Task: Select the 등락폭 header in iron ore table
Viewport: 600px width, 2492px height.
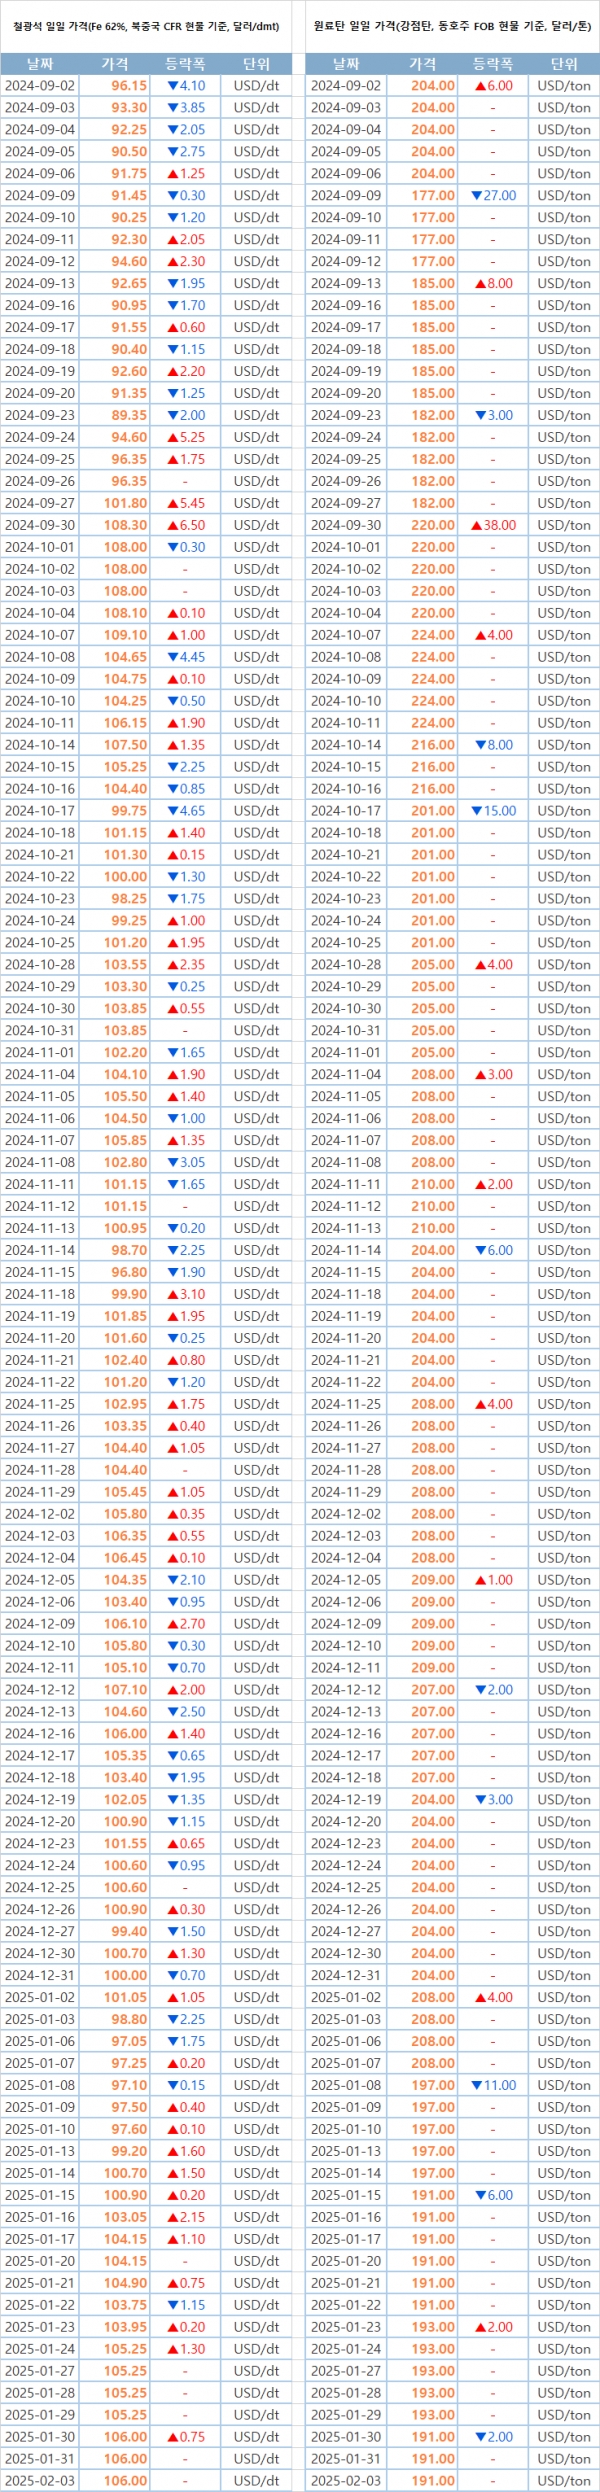Action: (x=185, y=64)
